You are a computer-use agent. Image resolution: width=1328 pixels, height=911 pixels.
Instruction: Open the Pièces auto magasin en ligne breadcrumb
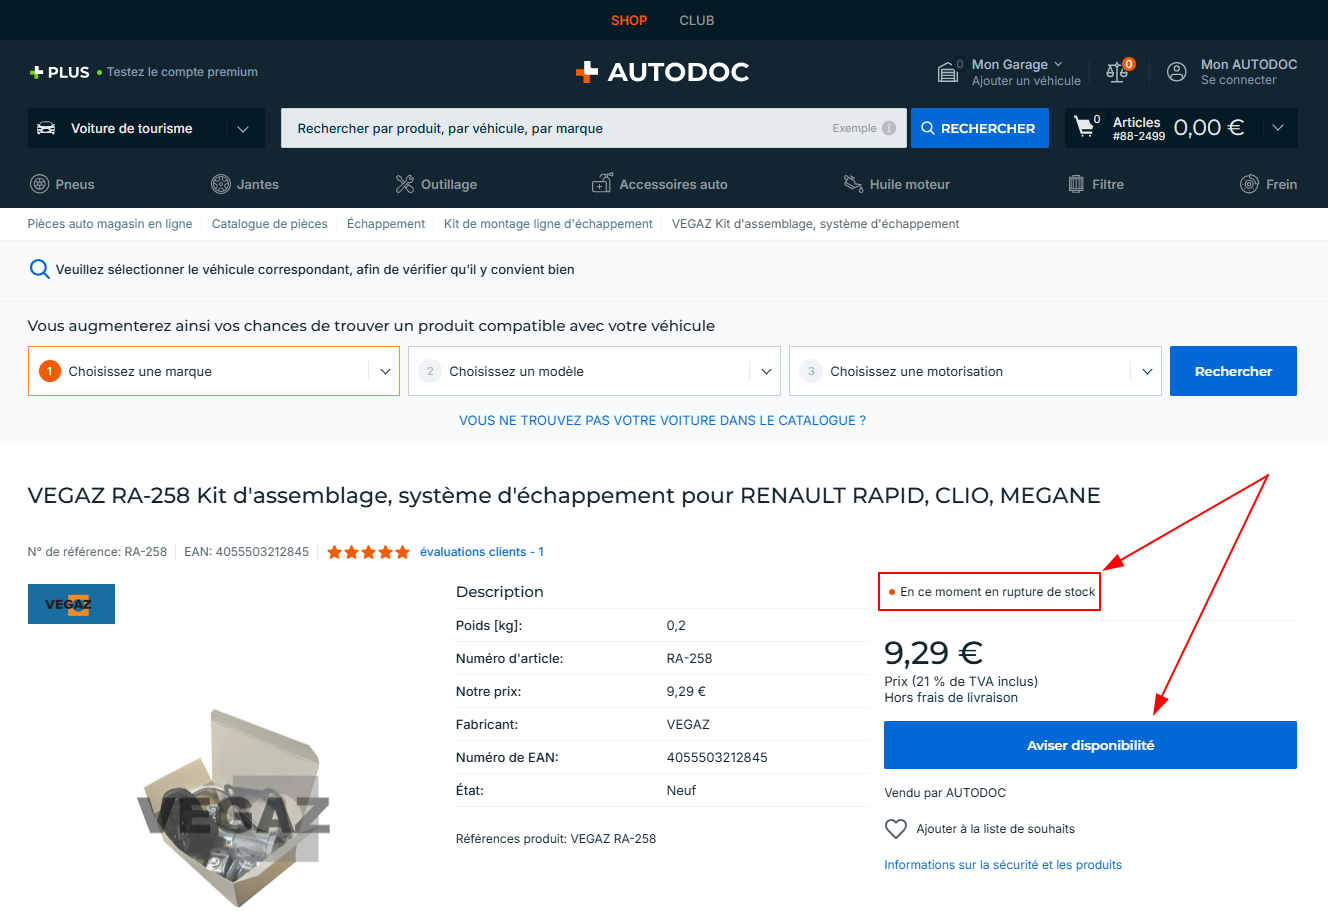click(x=110, y=224)
